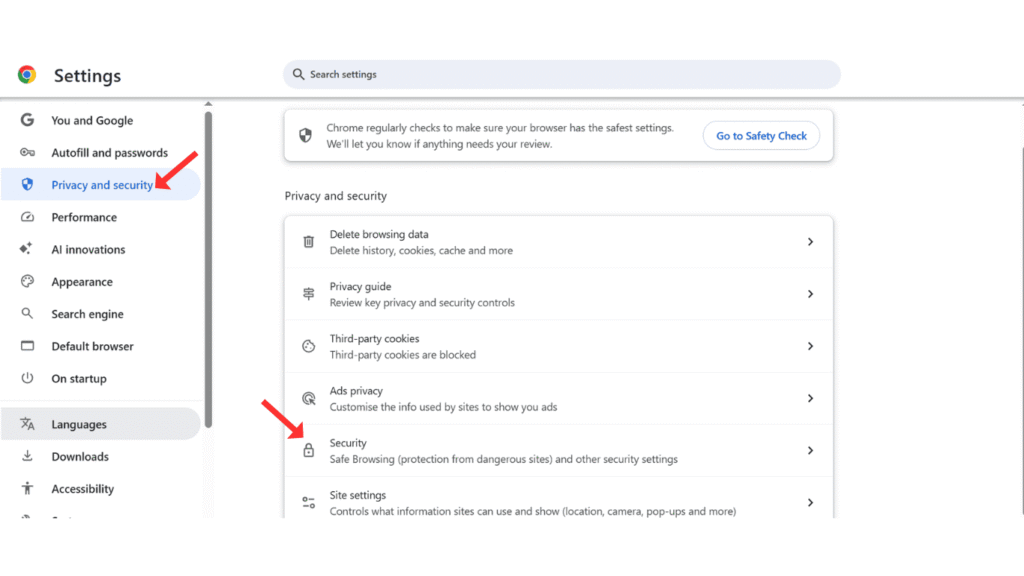
Task: Select the Accessibility person icon
Action: tap(27, 488)
